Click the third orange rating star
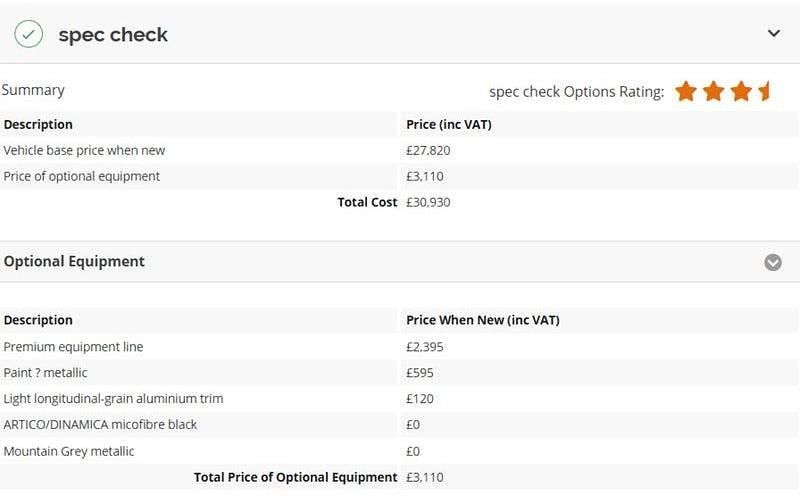The image size is (800, 500). tap(740, 92)
